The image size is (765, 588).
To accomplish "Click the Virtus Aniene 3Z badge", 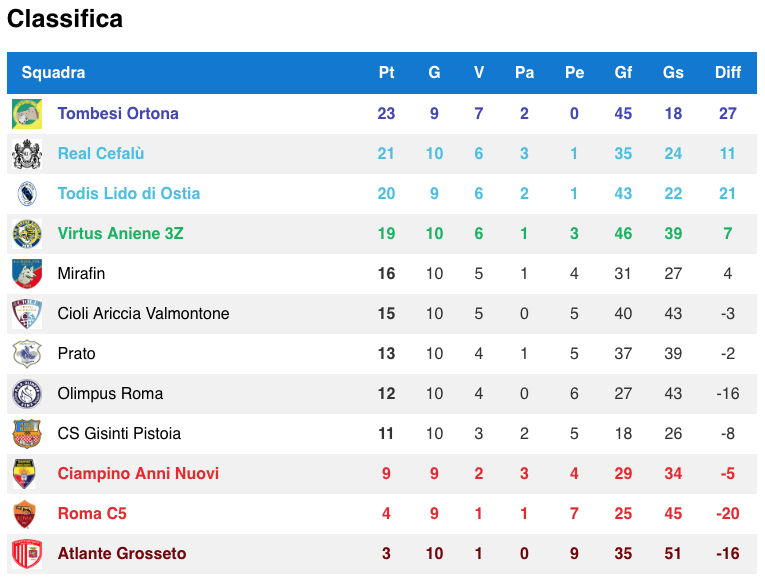I will [27, 234].
